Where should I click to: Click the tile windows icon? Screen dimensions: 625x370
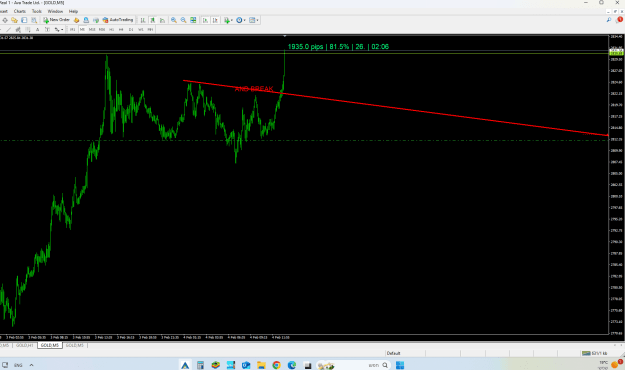click(x=193, y=20)
